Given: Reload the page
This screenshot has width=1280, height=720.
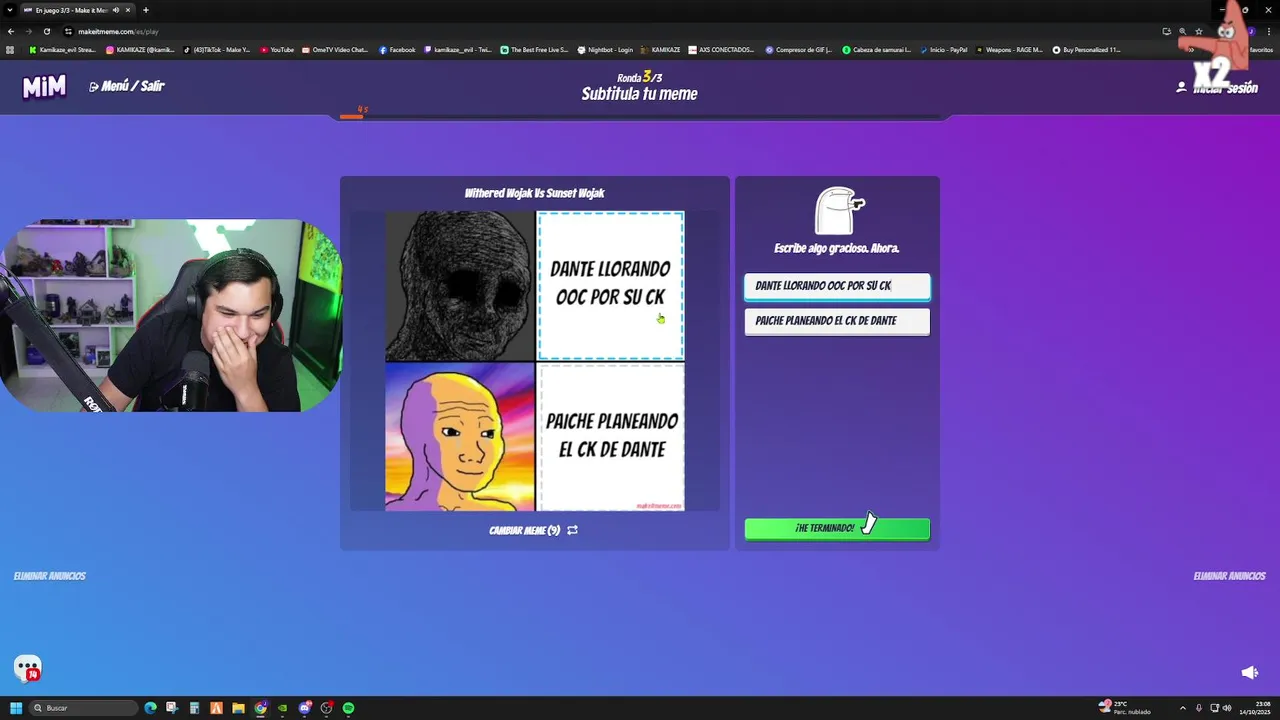Looking at the screenshot, I should click(46, 31).
